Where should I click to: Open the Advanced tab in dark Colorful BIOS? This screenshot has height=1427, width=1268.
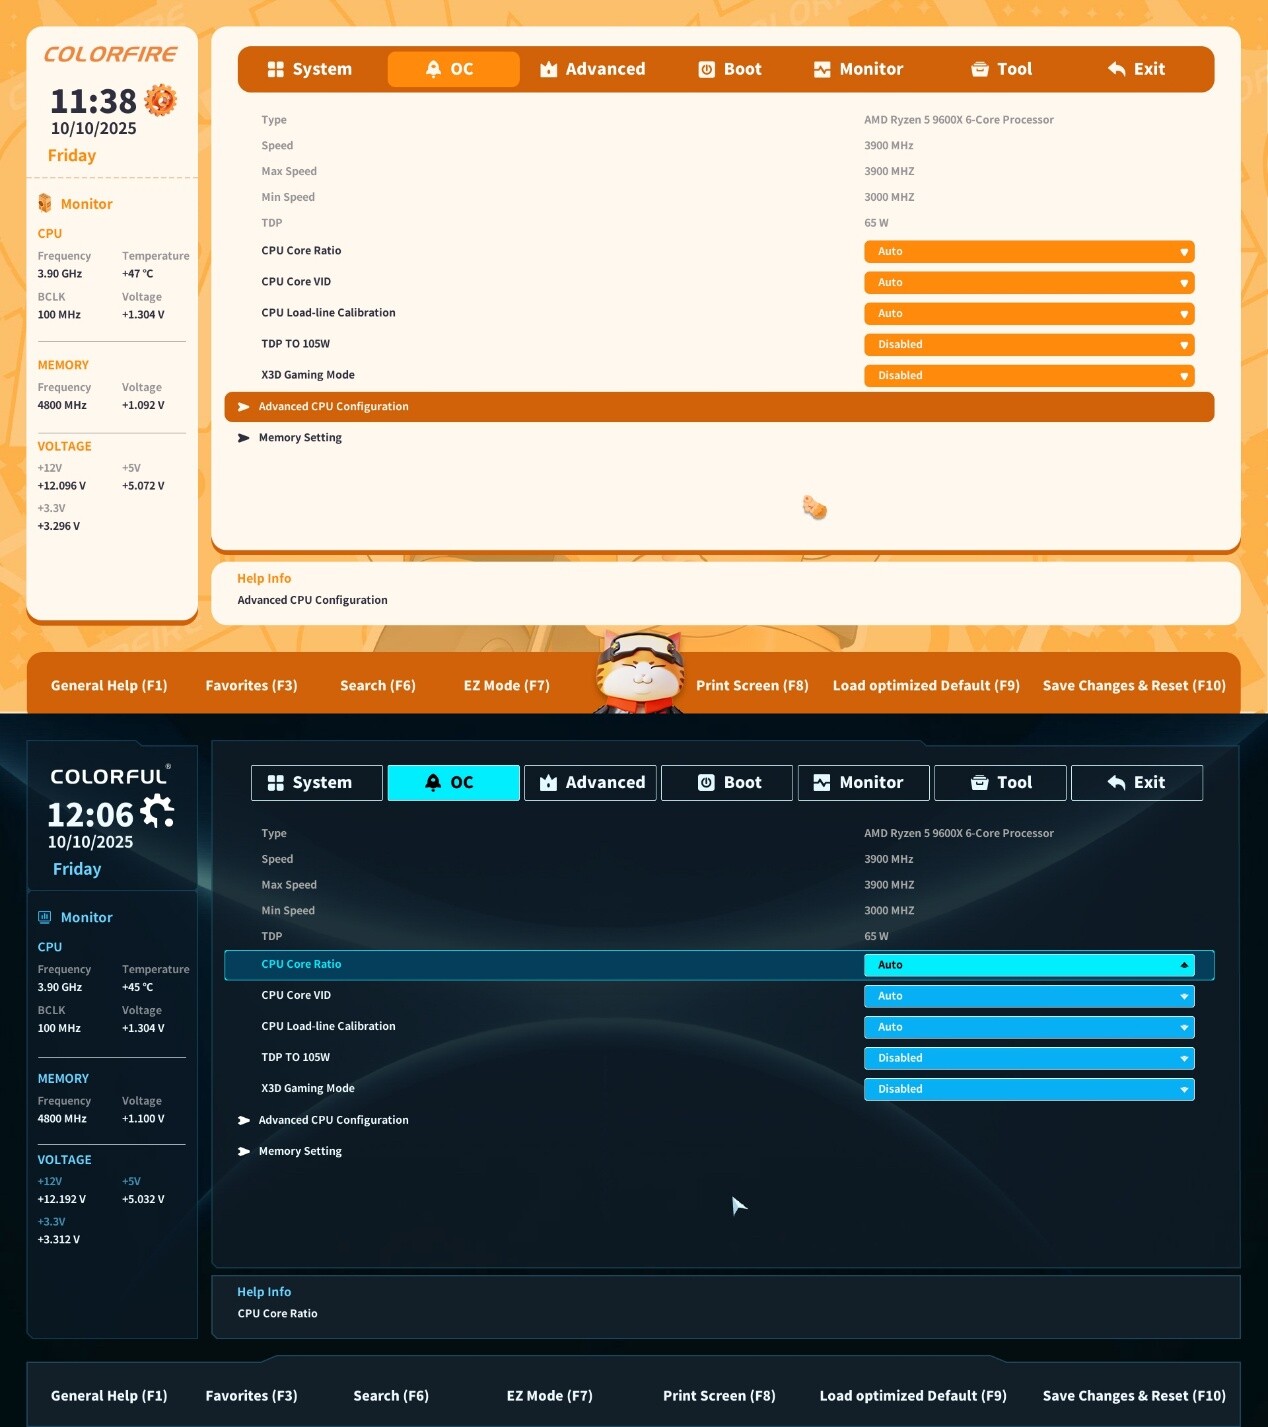click(x=590, y=783)
